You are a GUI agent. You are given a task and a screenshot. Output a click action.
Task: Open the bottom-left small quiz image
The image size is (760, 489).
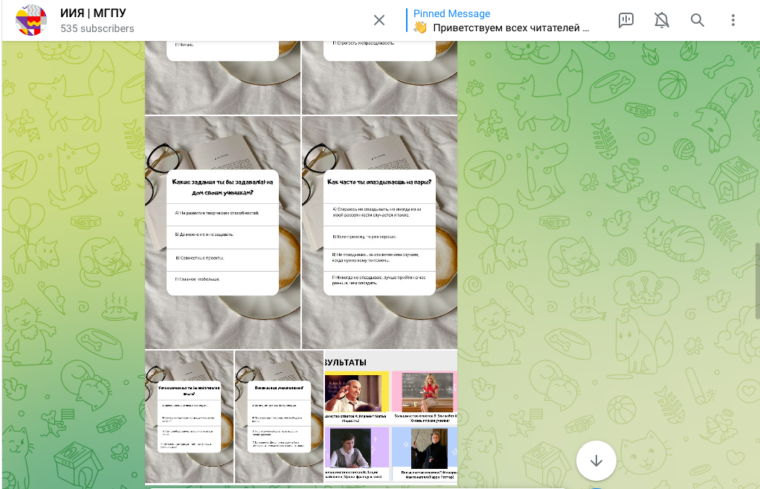[x=189, y=416]
